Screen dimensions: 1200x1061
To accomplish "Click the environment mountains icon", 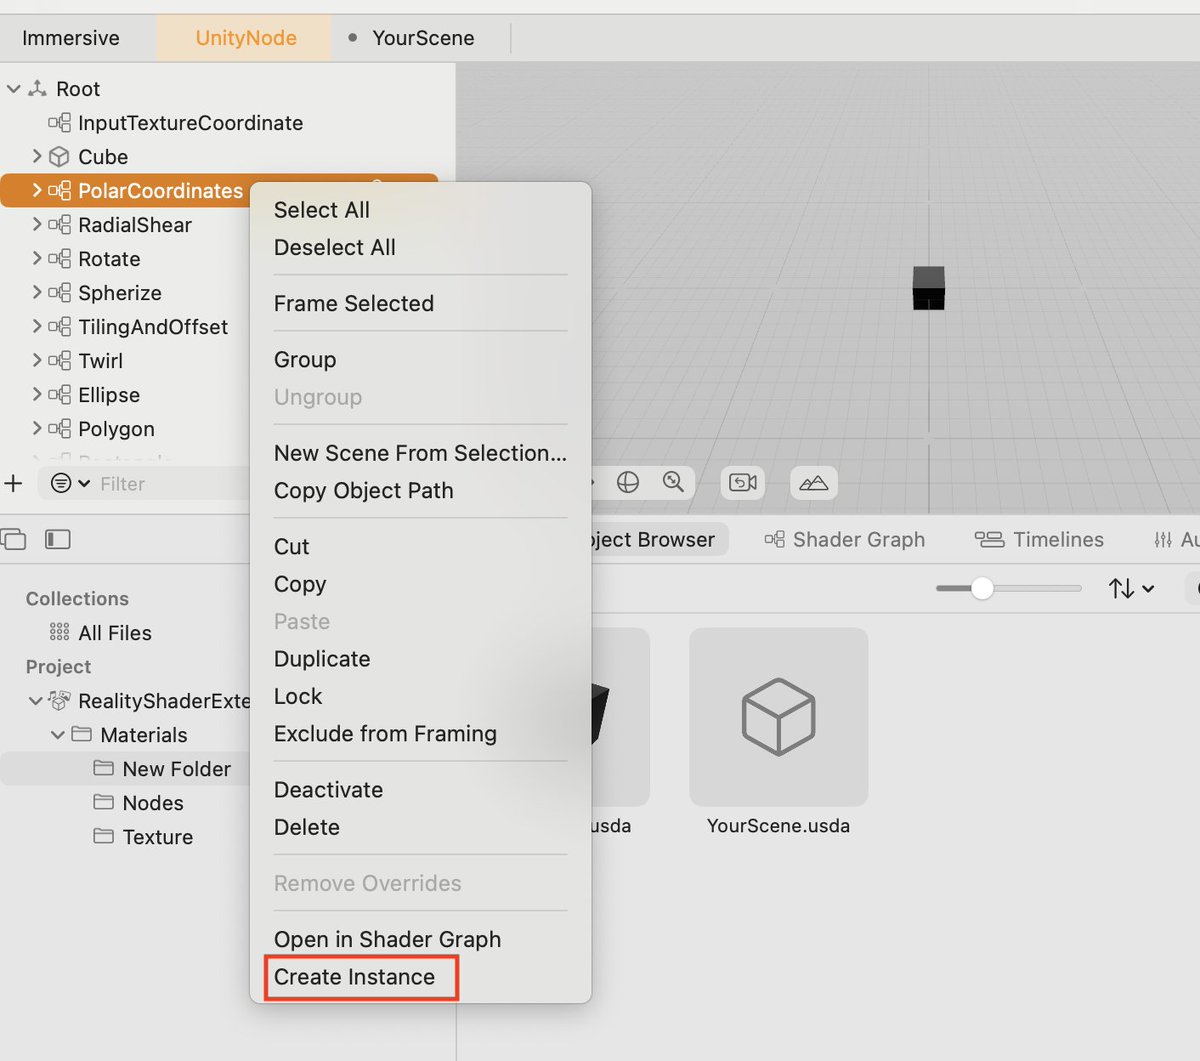I will pos(814,483).
